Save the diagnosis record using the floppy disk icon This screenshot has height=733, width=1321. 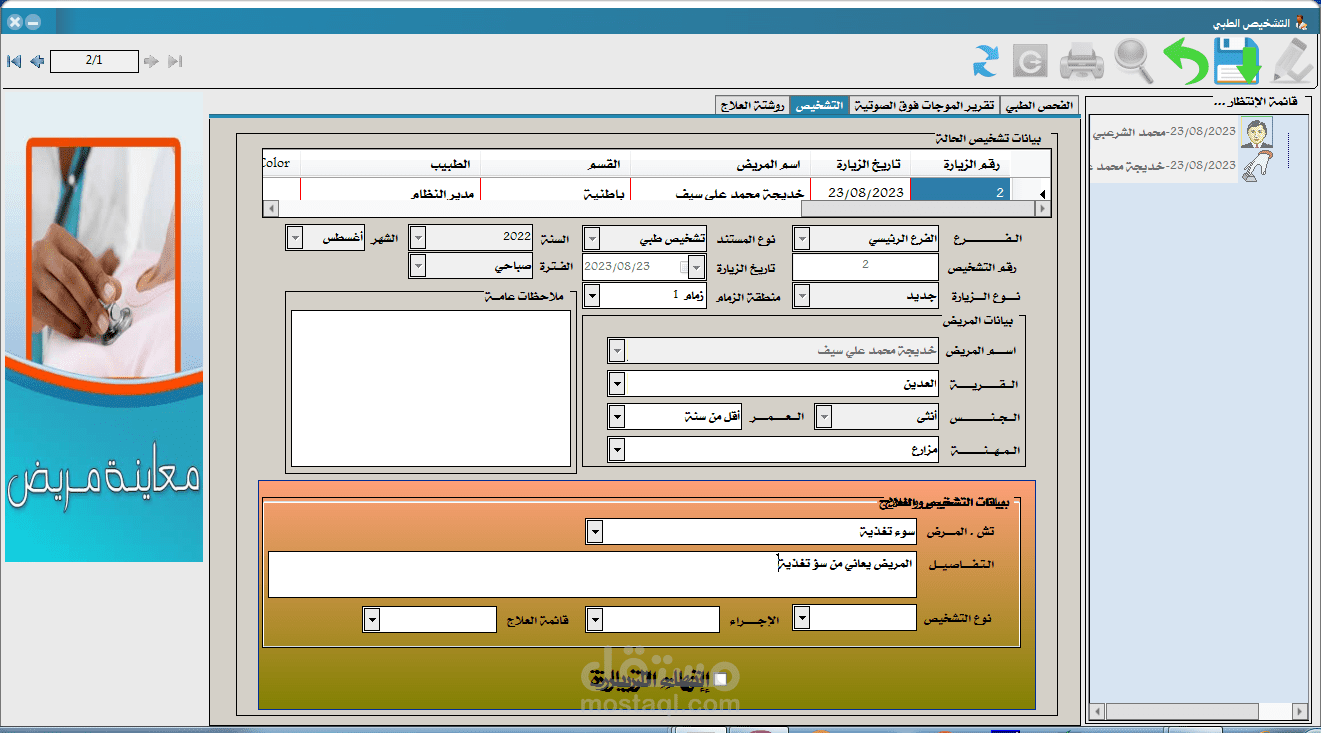click(x=1237, y=60)
